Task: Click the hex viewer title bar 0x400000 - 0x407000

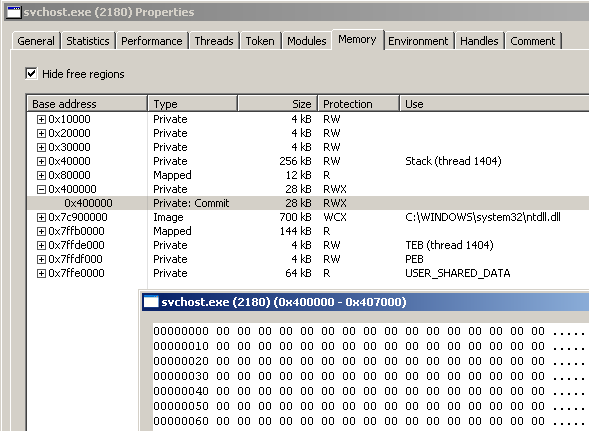Action: [365, 302]
